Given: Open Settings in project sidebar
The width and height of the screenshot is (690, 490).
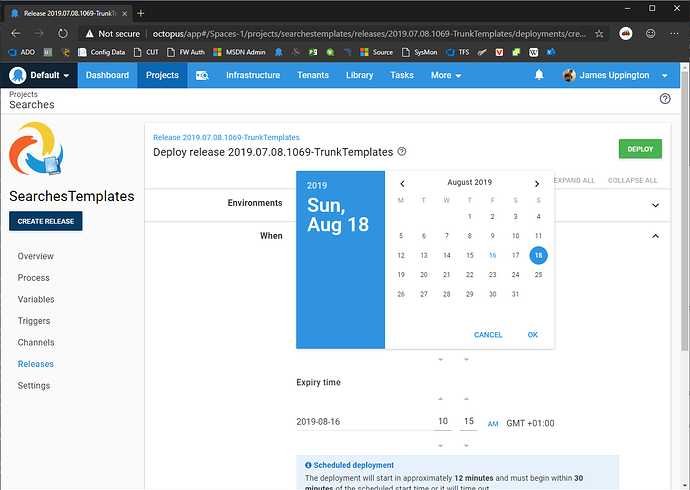Looking at the screenshot, I should (x=34, y=386).
